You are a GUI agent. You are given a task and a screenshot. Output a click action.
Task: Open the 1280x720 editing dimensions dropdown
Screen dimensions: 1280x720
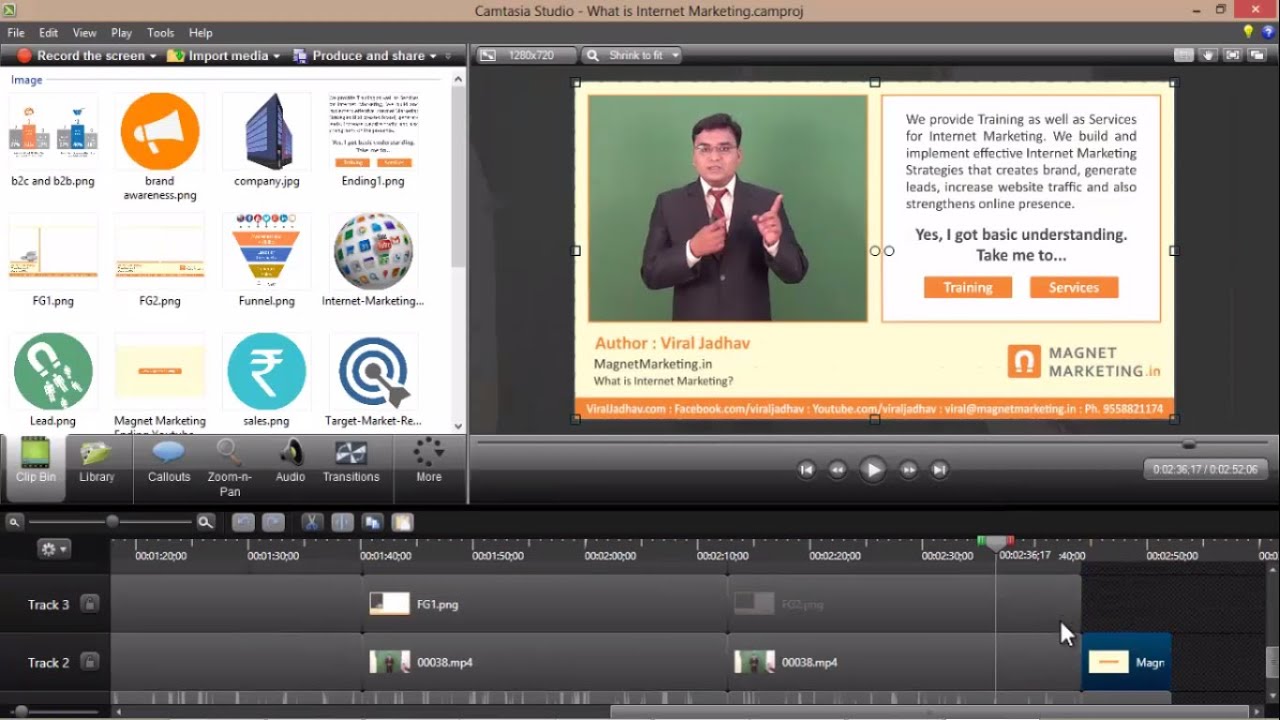pyautogui.click(x=526, y=55)
